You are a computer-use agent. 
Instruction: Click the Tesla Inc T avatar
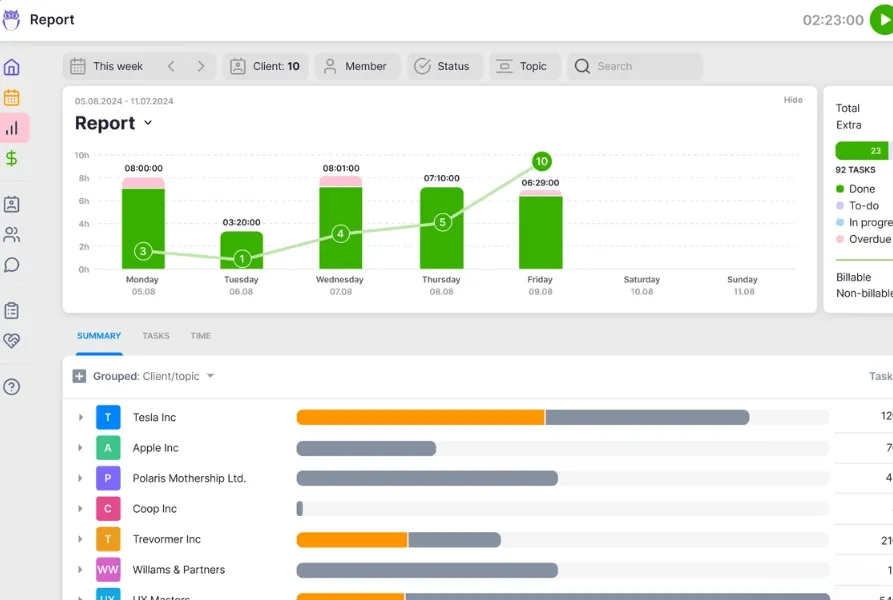(x=108, y=417)
